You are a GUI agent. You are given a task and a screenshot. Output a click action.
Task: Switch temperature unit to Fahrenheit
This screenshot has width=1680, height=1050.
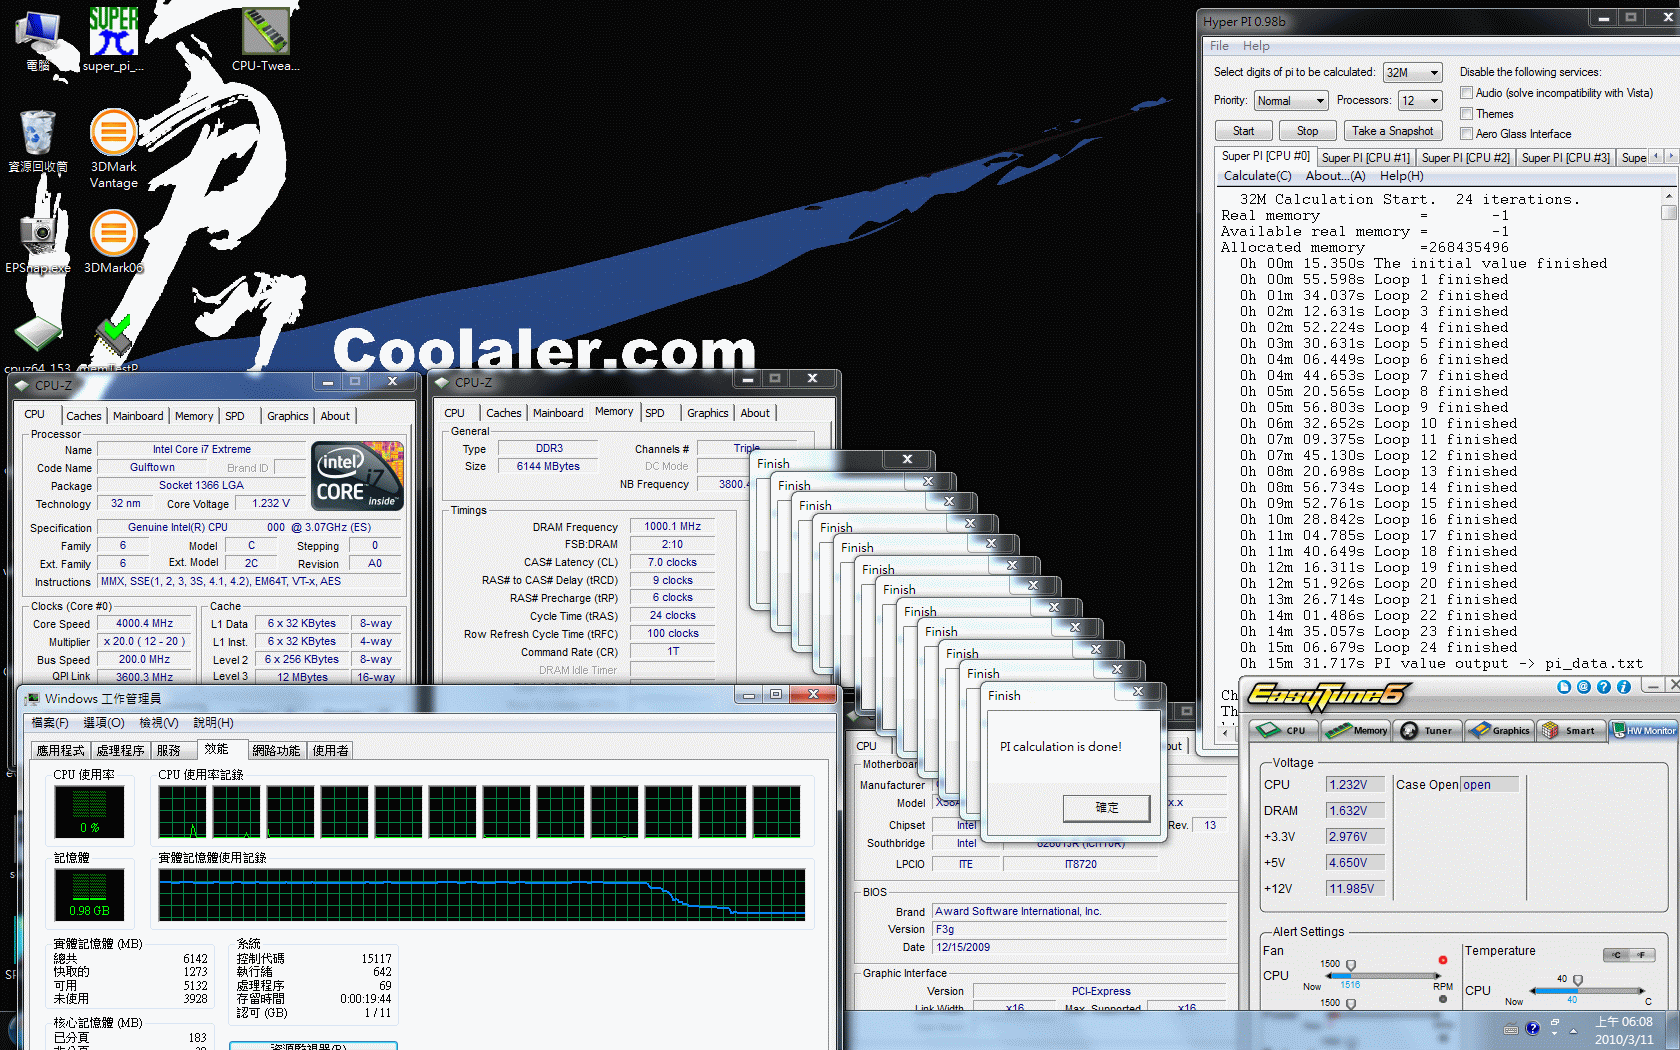pyautogui.click(x=1642, y=955)
